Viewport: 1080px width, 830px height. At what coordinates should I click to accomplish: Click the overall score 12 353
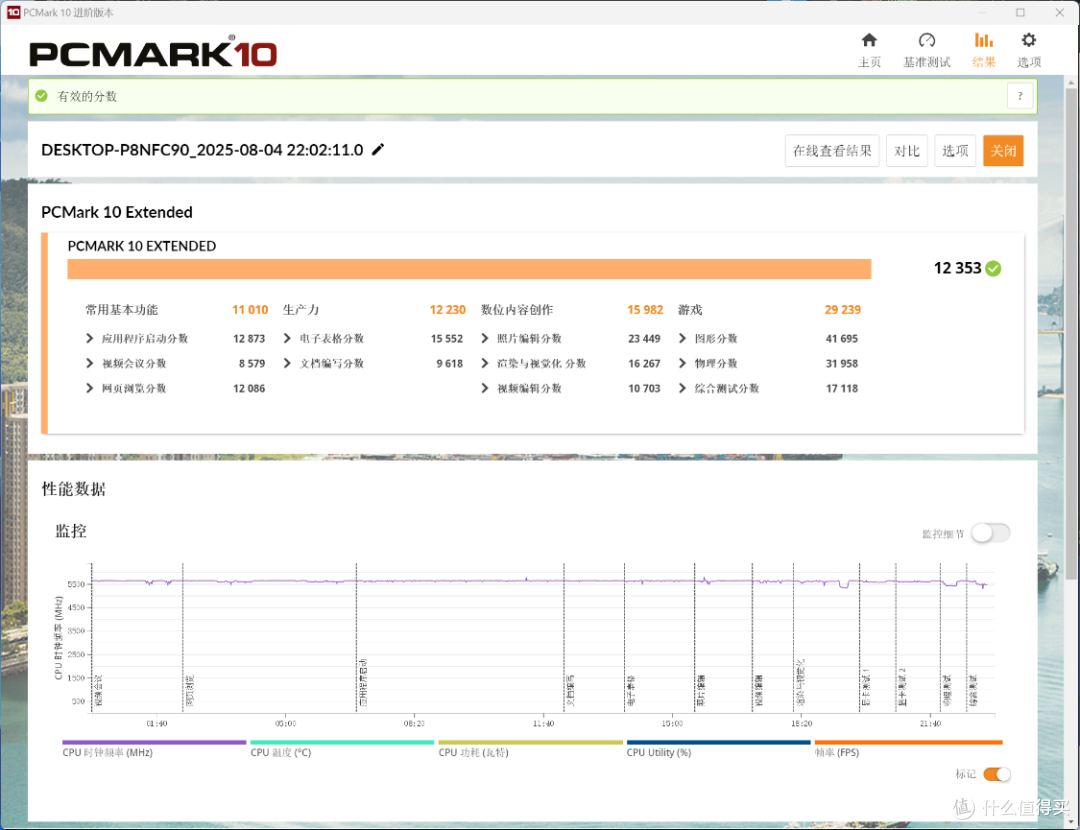pyautogui.click(x=957, y=269)
